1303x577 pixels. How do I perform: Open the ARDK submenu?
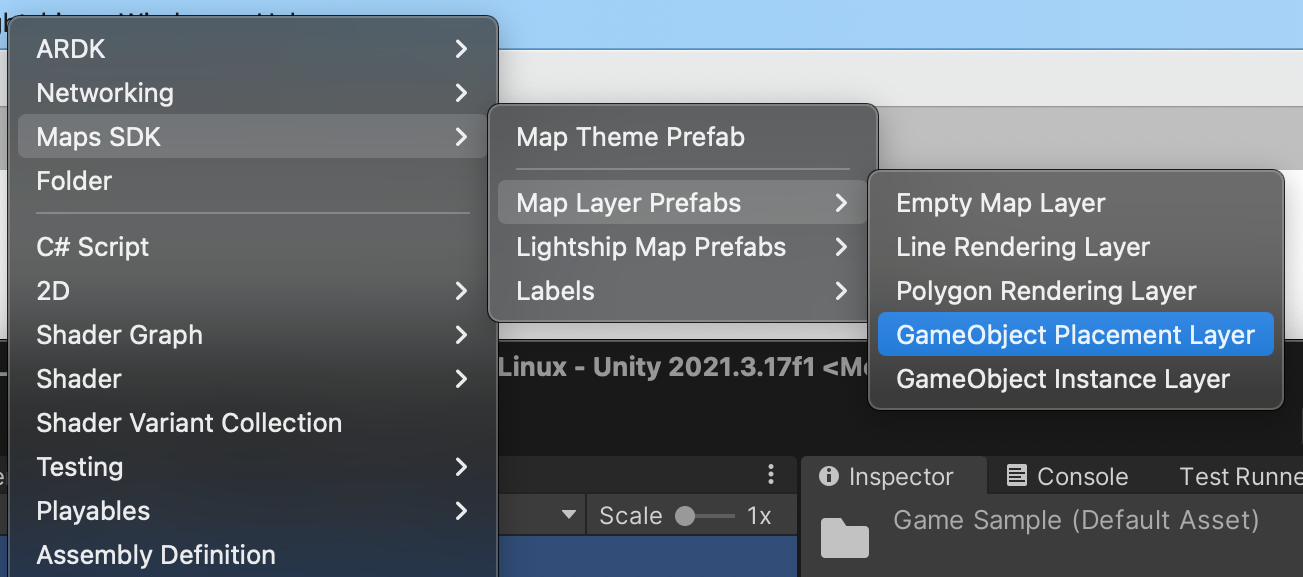pos(253,49)
